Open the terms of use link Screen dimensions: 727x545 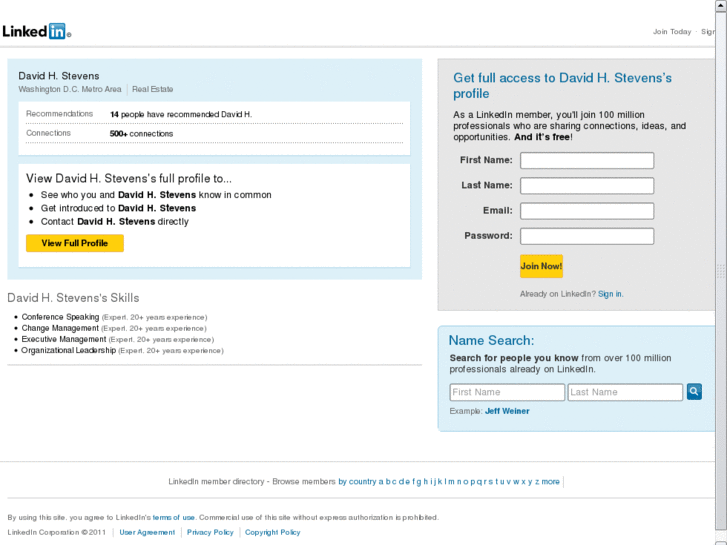173,517
